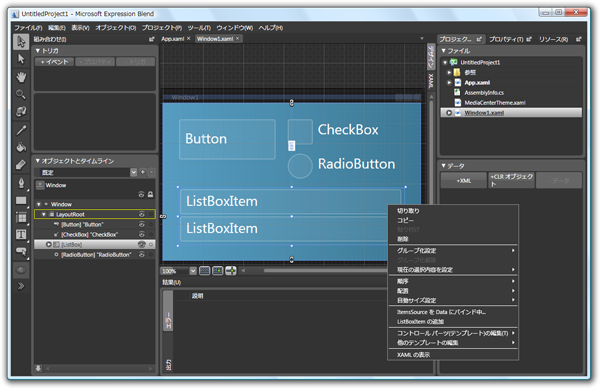Click the snap to grid icon

pyautogui.click(x=218, y=271)
